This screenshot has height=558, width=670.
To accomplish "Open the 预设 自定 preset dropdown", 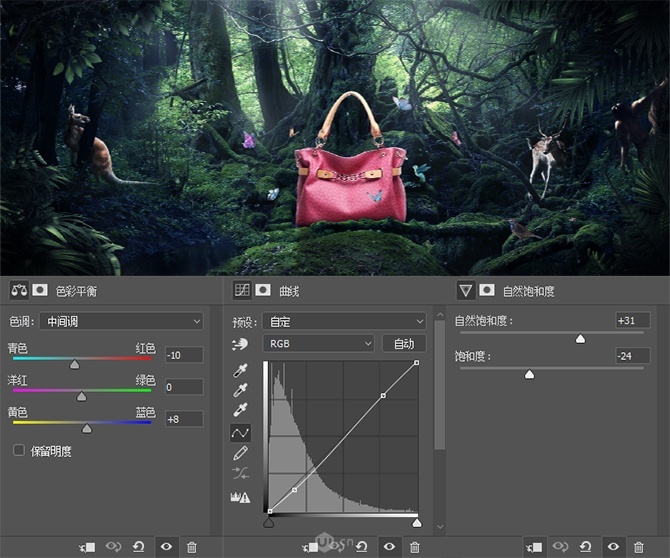I will coord(344,321).
